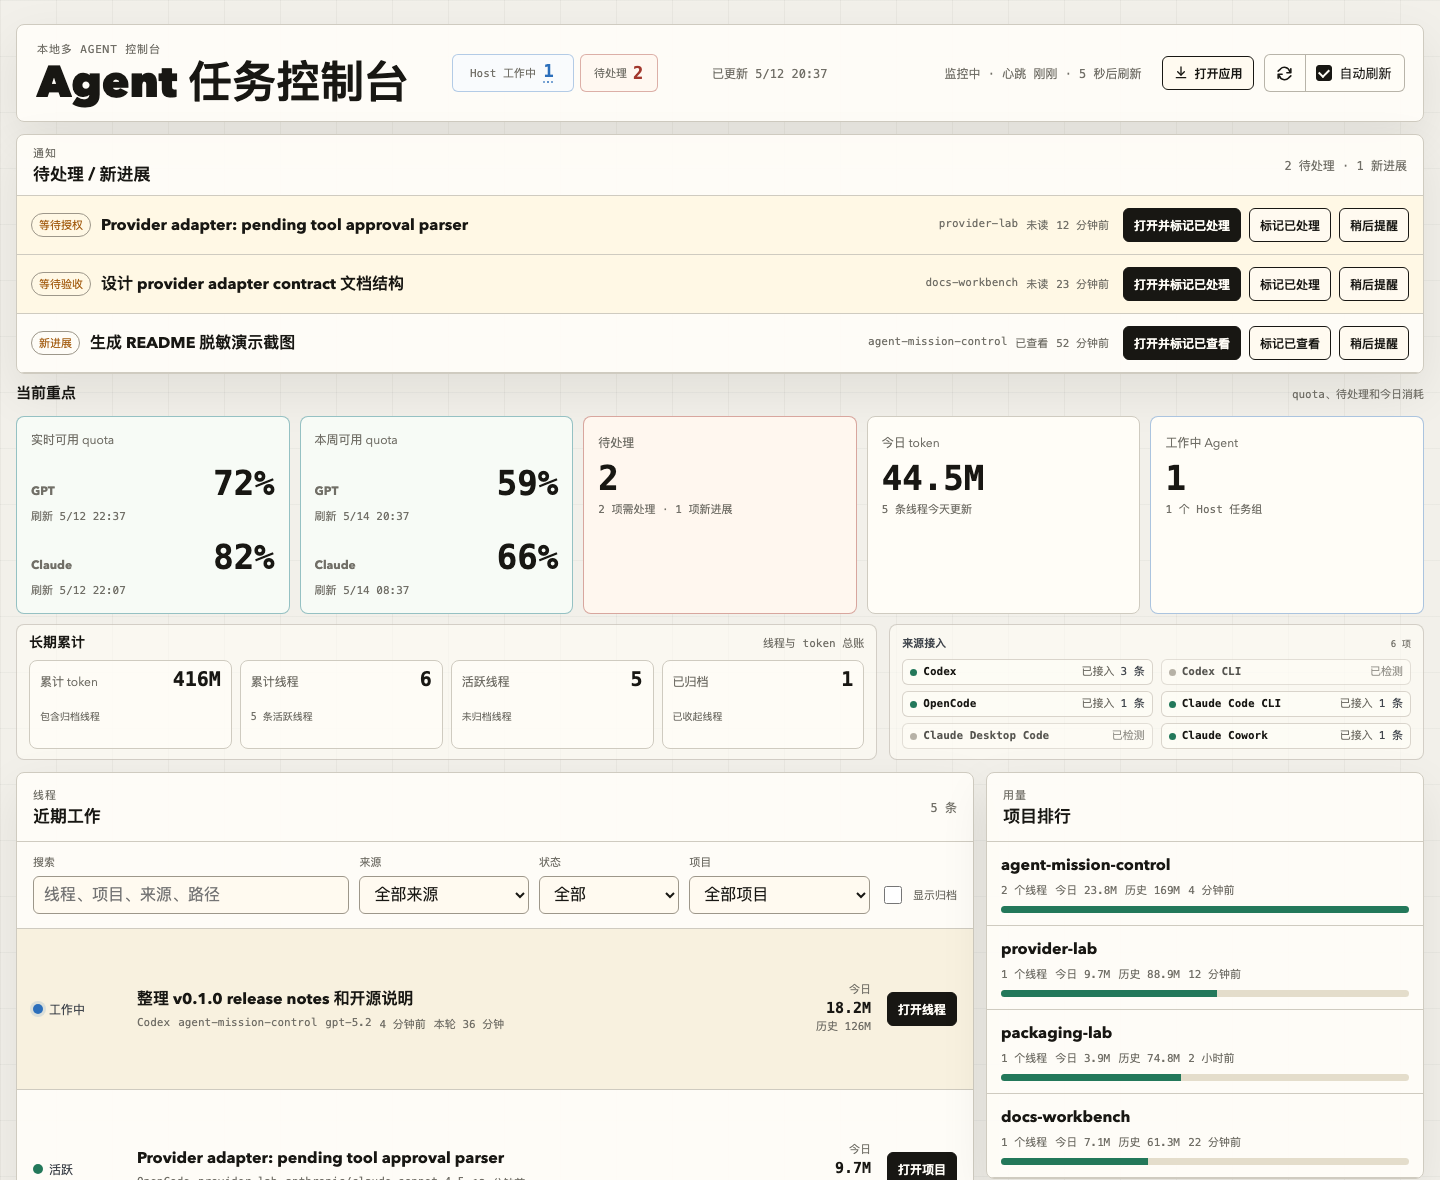Screen dimensions: 1440x1180
Task: Open the 工作中 Agent card
Action: (1287, 515)
